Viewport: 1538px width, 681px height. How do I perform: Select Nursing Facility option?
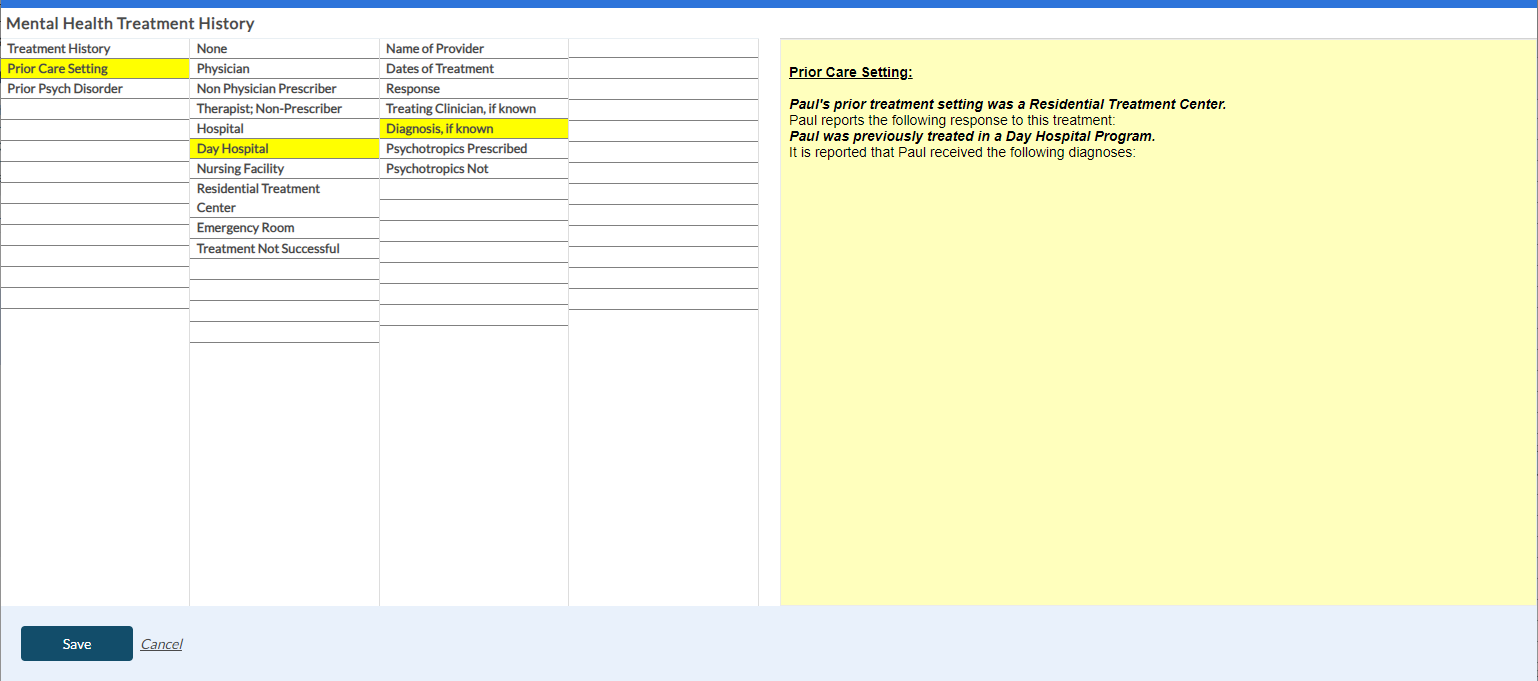[240, 169]
